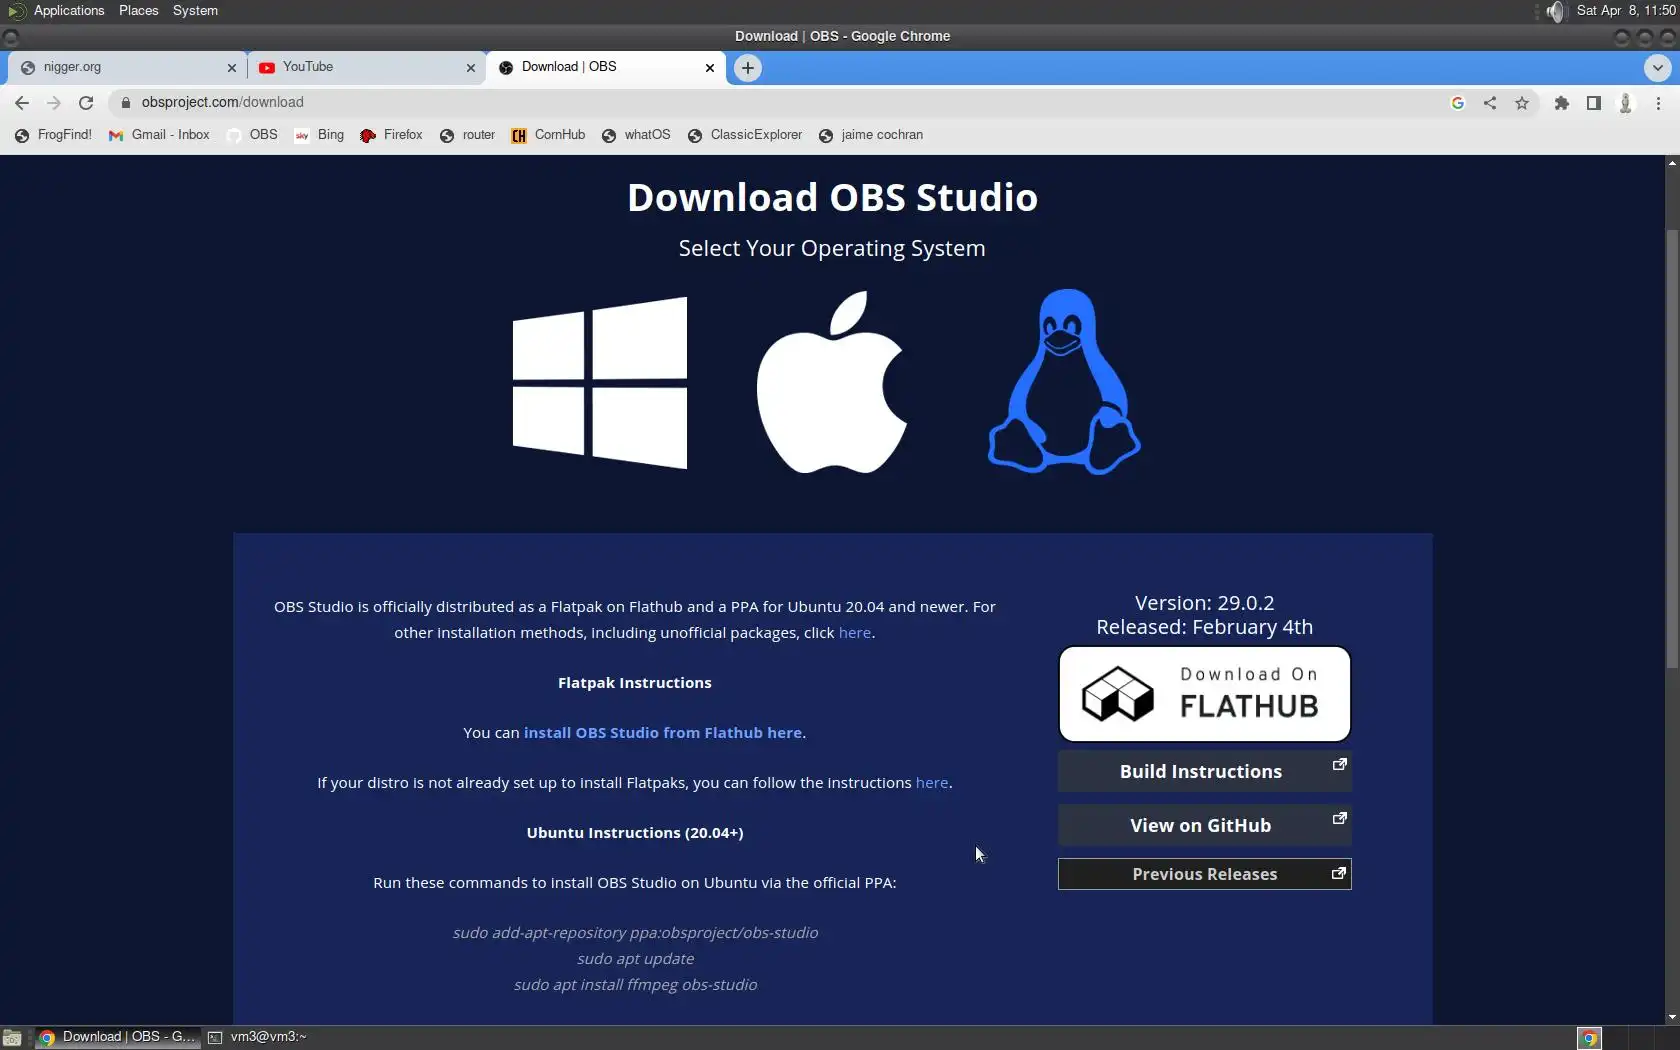Screen dimensions: 1680x1050
Task: Open Previous Releases
Action: pyautogui.click(x=1204, y=874)
